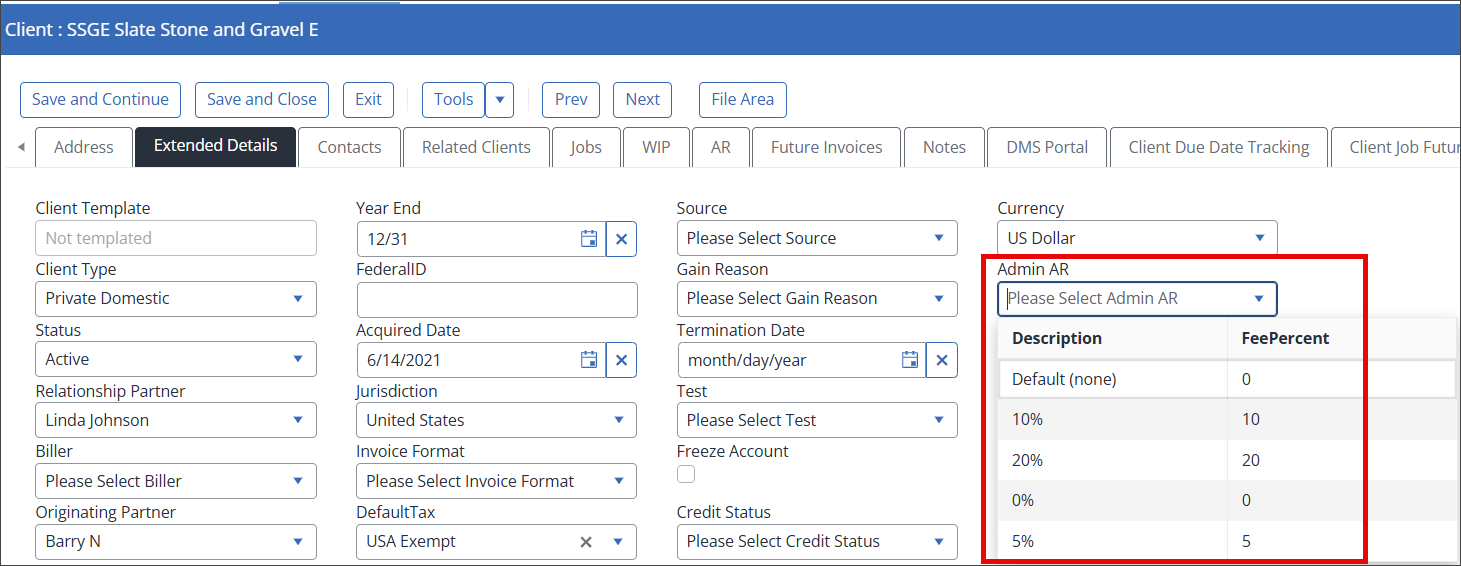
Task: Open the Future Invoices tab
Action: (826, 147)
